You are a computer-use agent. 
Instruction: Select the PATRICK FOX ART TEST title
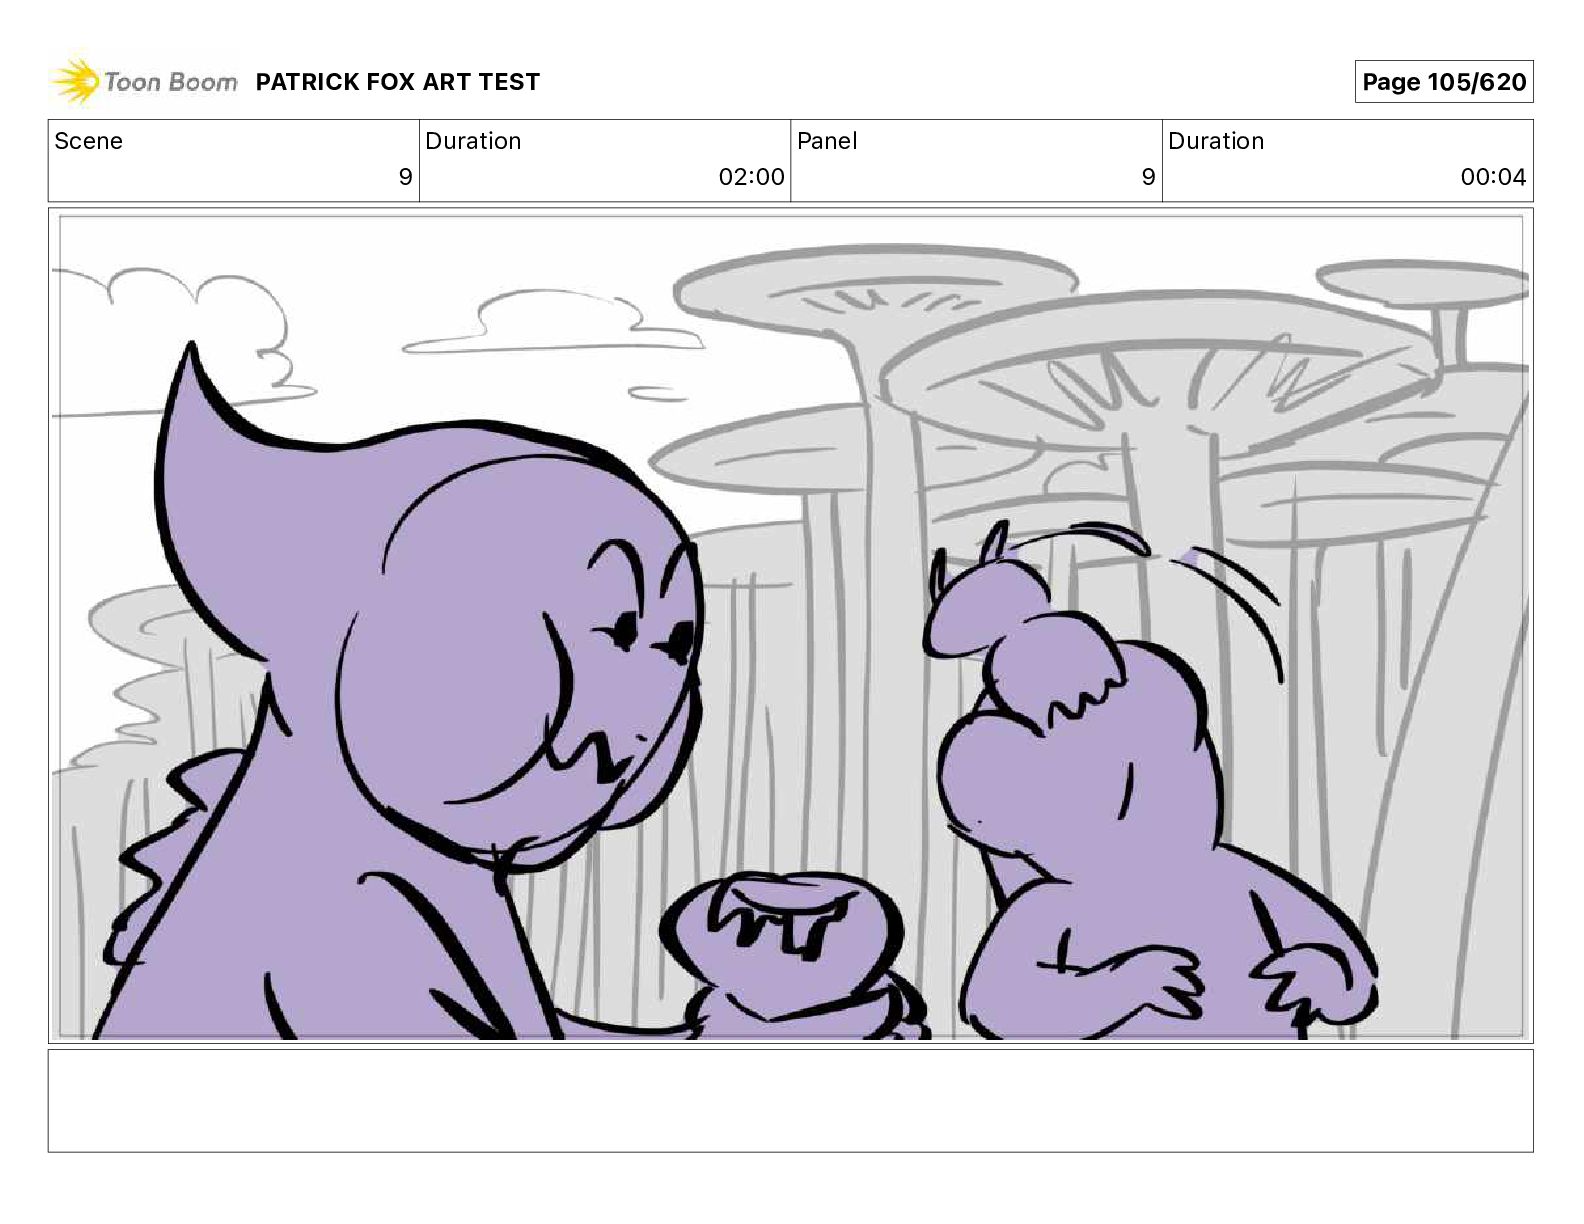(398, 82)
